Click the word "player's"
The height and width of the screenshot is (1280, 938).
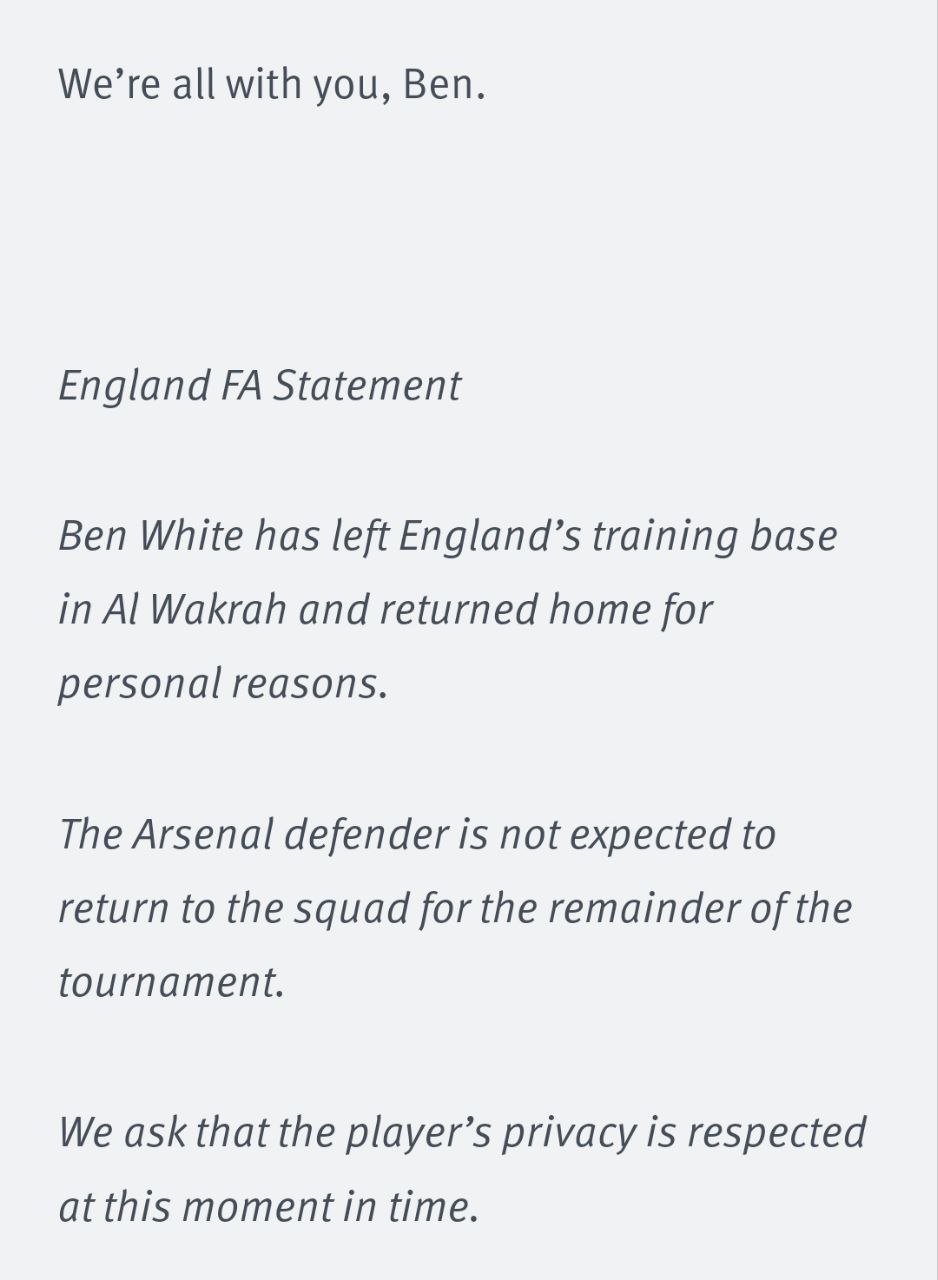pos(412,1132)
